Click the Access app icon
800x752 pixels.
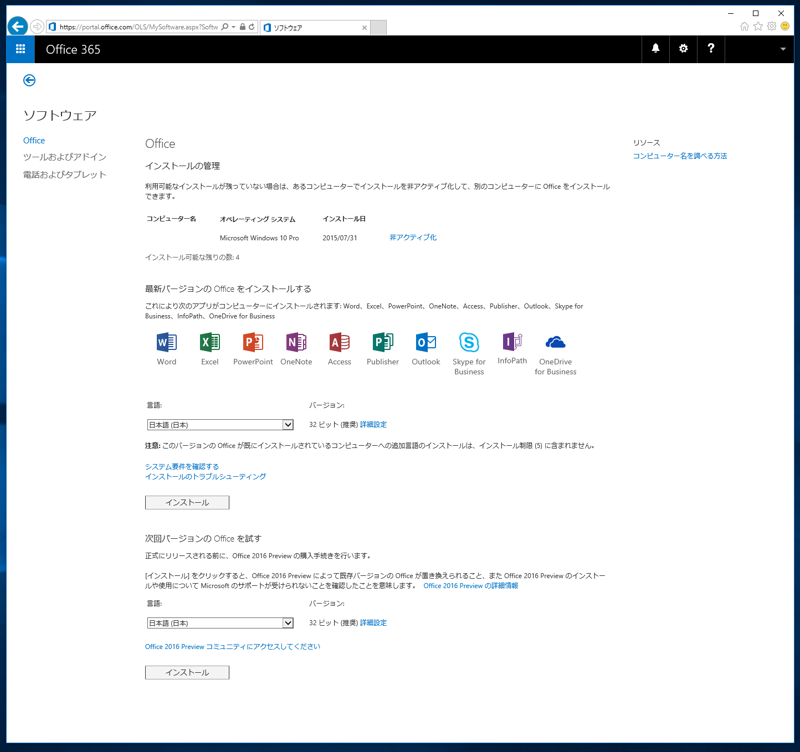(339, 342)
